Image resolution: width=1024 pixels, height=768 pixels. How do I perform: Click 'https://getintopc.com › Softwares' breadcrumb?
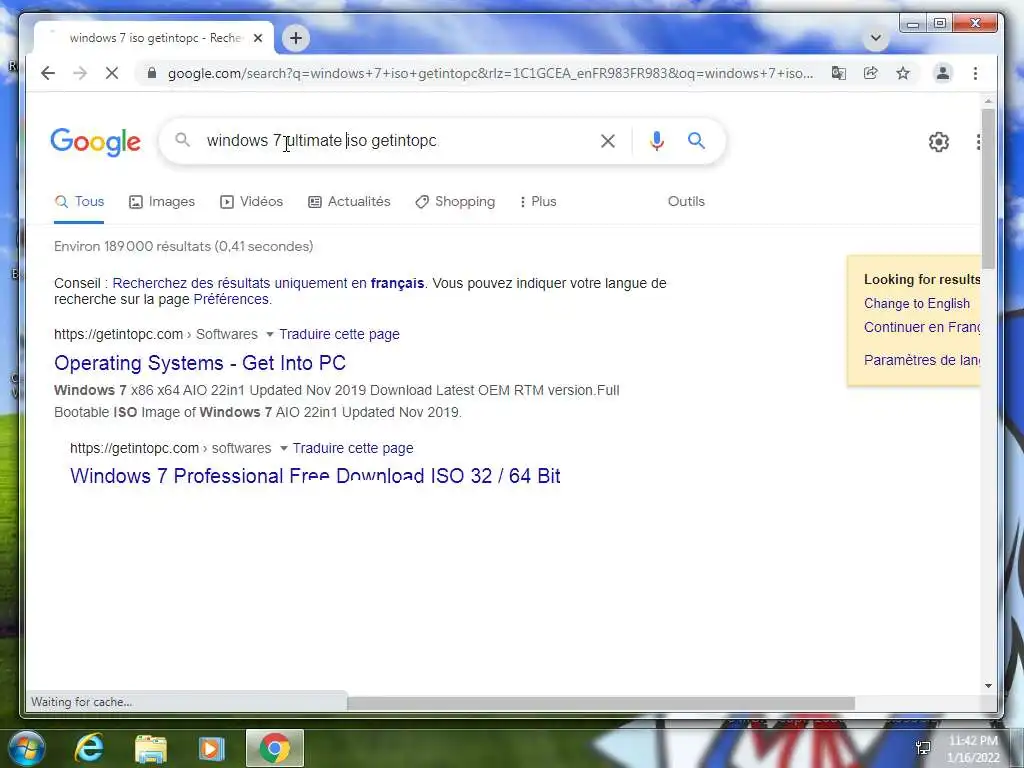[x=155, y=334]
